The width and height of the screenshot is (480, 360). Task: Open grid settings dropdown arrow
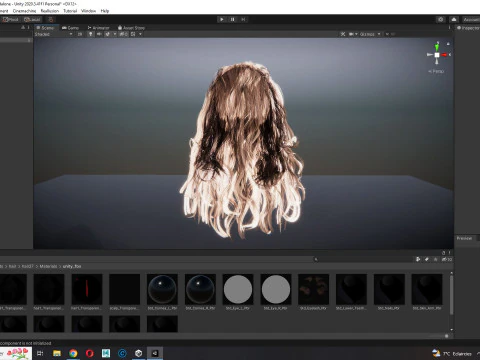[140, 34]
